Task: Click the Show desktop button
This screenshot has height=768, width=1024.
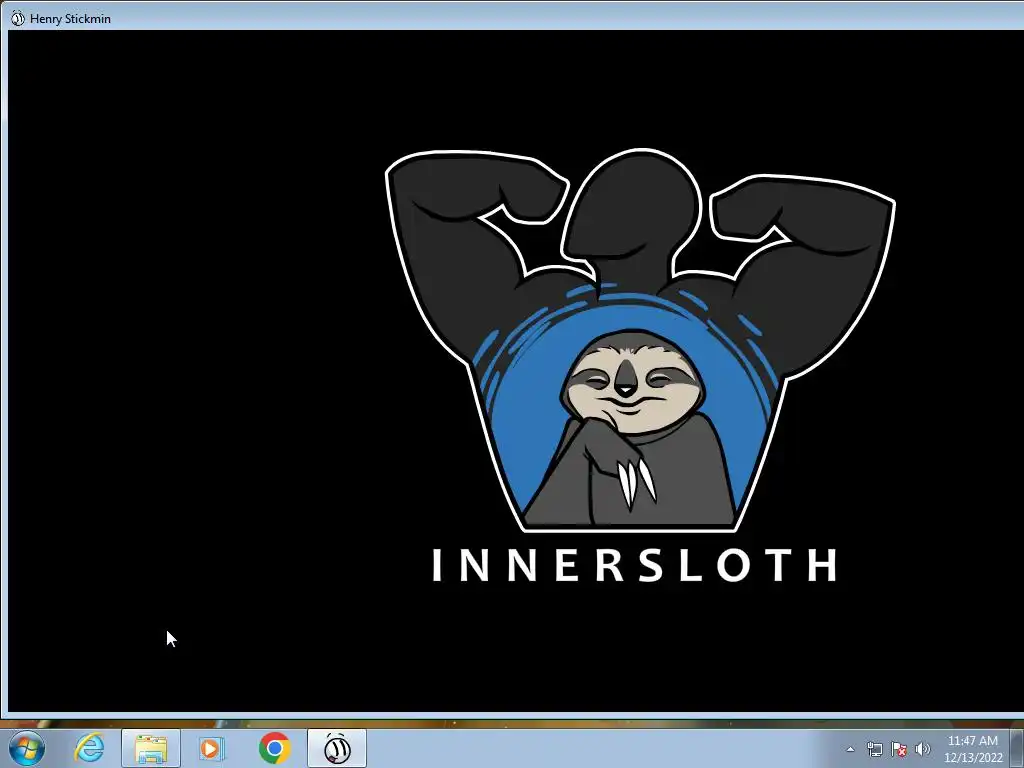Action: click(1017, 749)
